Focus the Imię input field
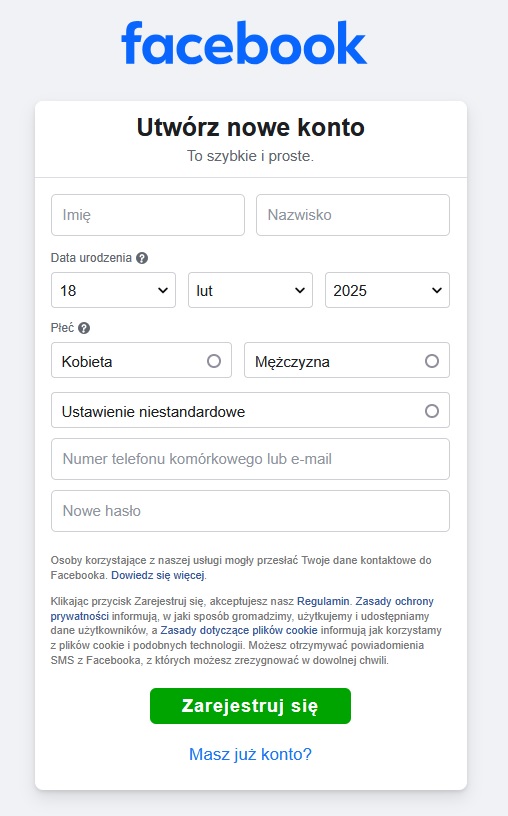Image resolution: width=508 pixels, height=816 pixels. point(148,215)
